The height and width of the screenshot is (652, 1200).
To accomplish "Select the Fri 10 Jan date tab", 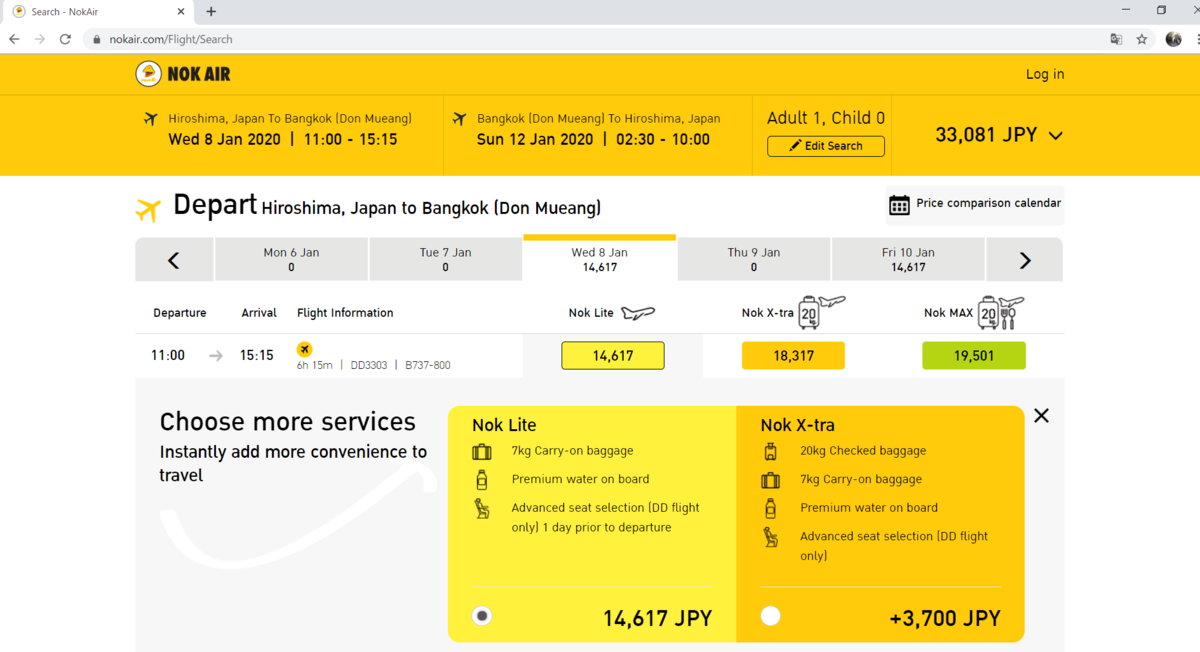I will click(908, 260).
